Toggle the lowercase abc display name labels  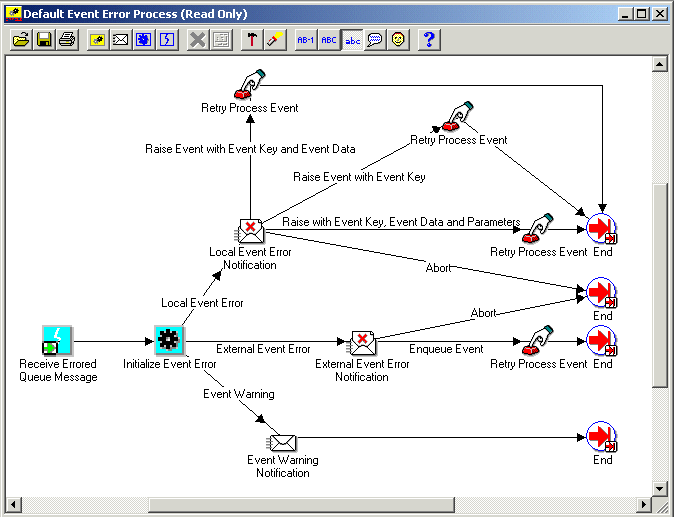pyautogui.click(x=351, y=40)
